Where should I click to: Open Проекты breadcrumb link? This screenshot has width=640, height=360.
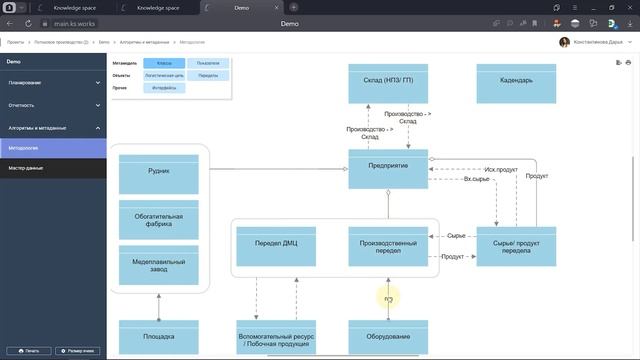(x=16, y=42)
